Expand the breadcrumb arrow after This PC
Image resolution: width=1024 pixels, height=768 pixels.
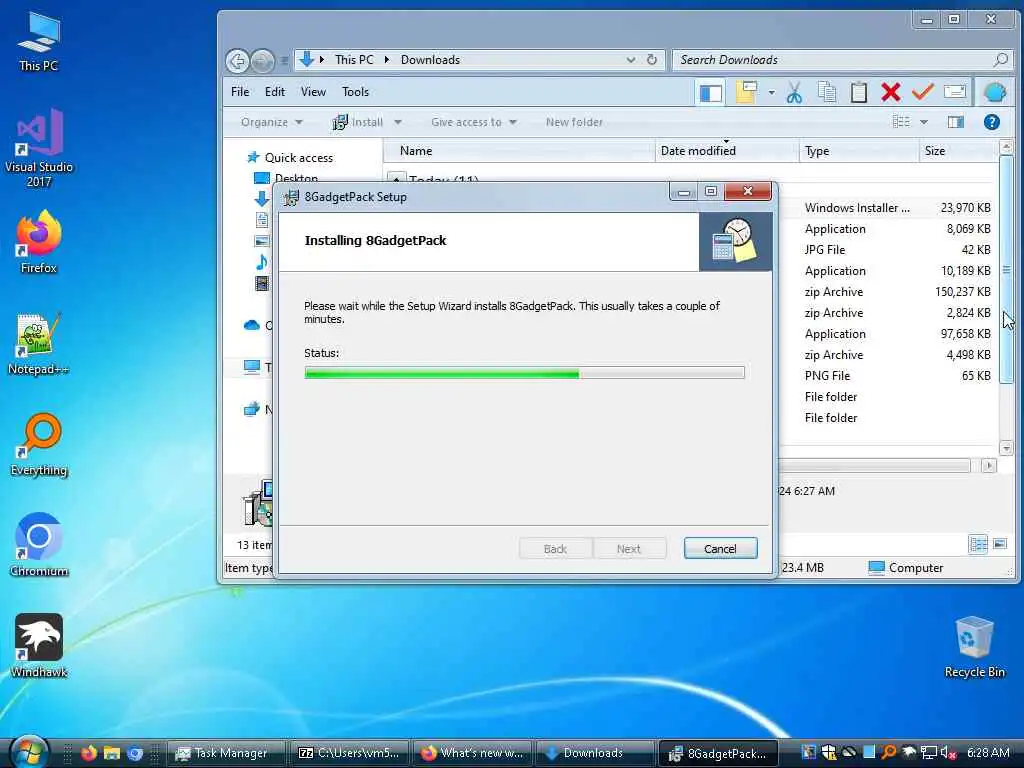pos(387,59)
